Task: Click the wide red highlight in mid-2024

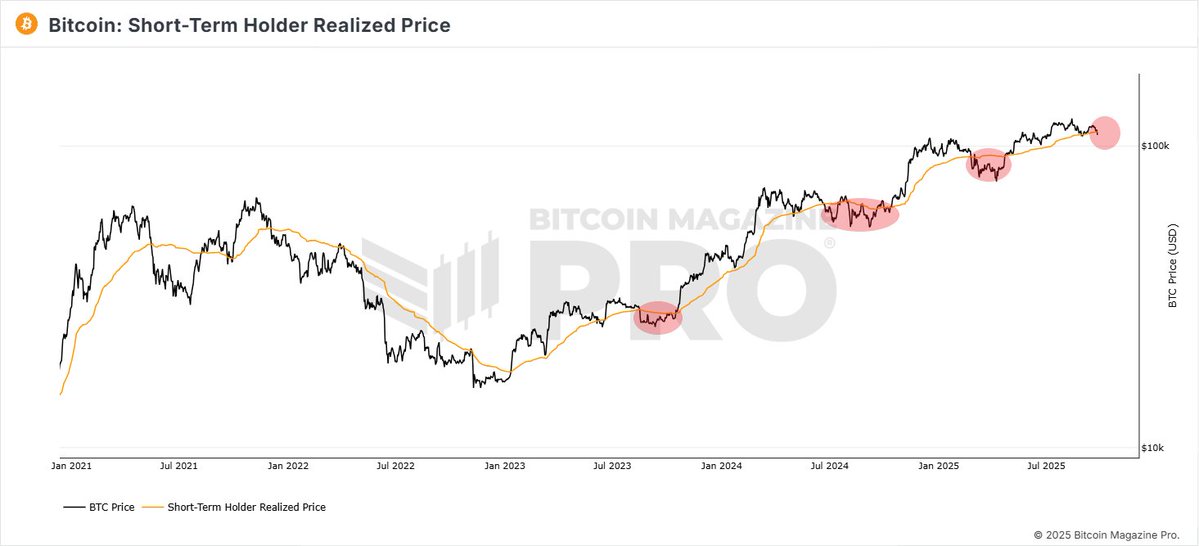Action: 860,214
